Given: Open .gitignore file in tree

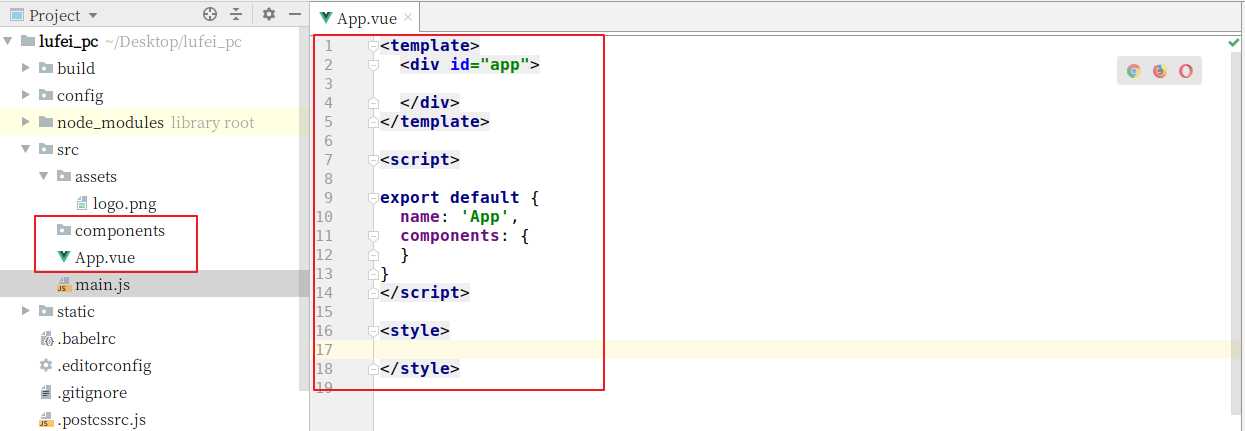Looking at the screenshot, I should [x=83, y=393].
